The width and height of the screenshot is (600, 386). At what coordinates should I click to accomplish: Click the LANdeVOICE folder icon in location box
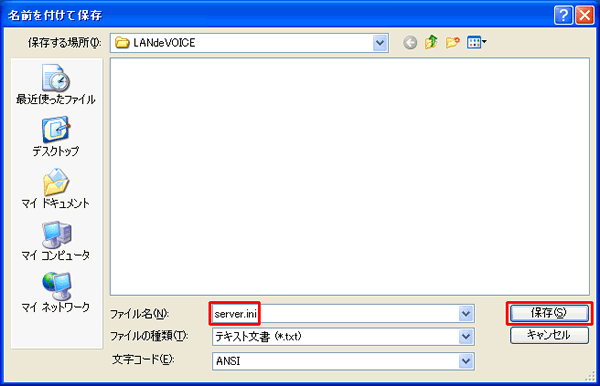[122, 42]
